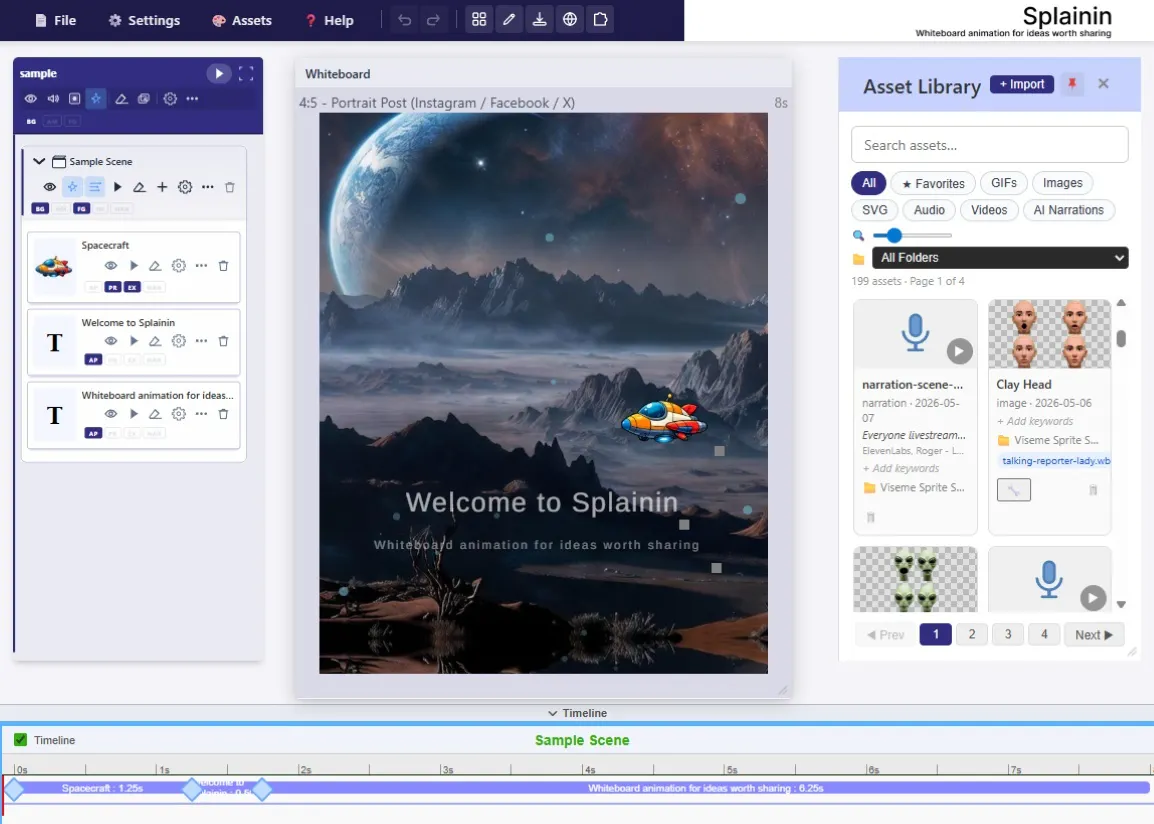Toggle sparkle effects icon in sample header
The height and width of the screenshot is (824, 1154).
[x=96, y=99]
